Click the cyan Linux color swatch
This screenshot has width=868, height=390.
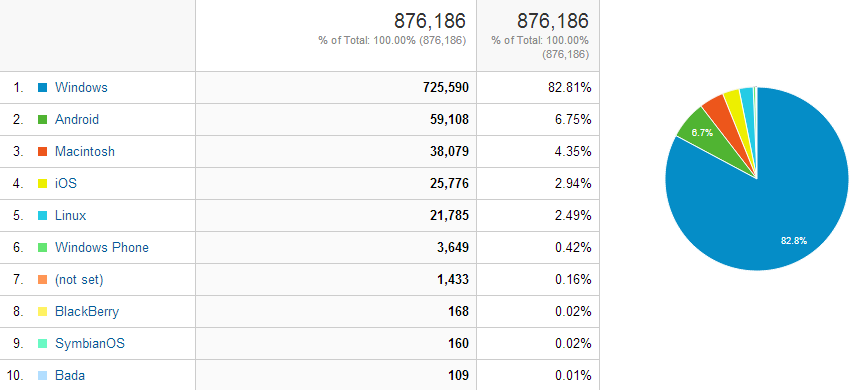point(43,216)
